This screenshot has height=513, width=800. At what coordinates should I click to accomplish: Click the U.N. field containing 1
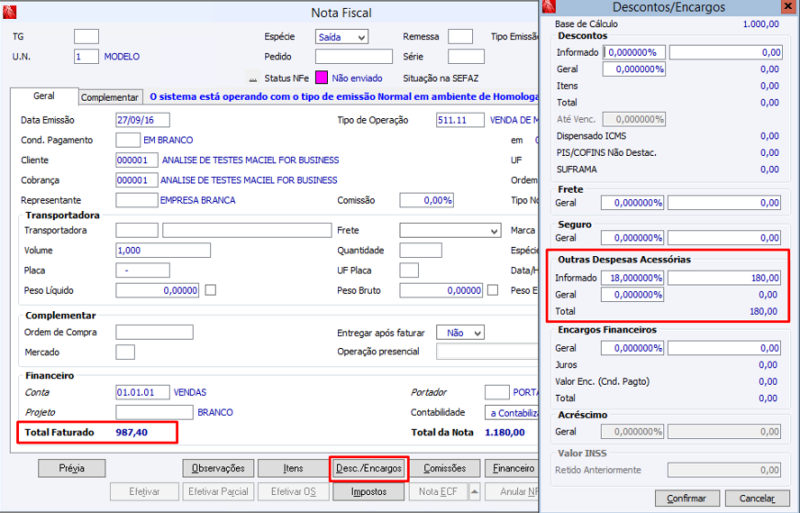coord(86,57)
